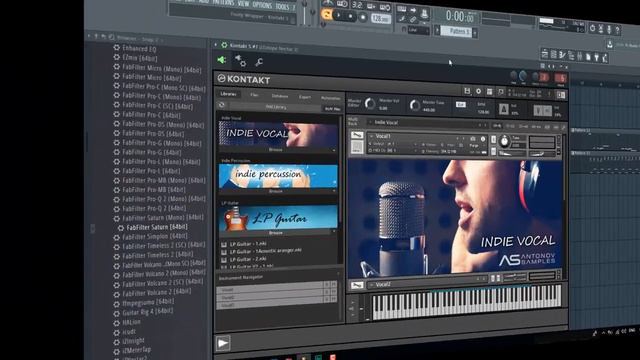Screen dimensions: 640x360
Task: Select the Expert tab in Kontakt browser
Action: [x=304, y=97]
